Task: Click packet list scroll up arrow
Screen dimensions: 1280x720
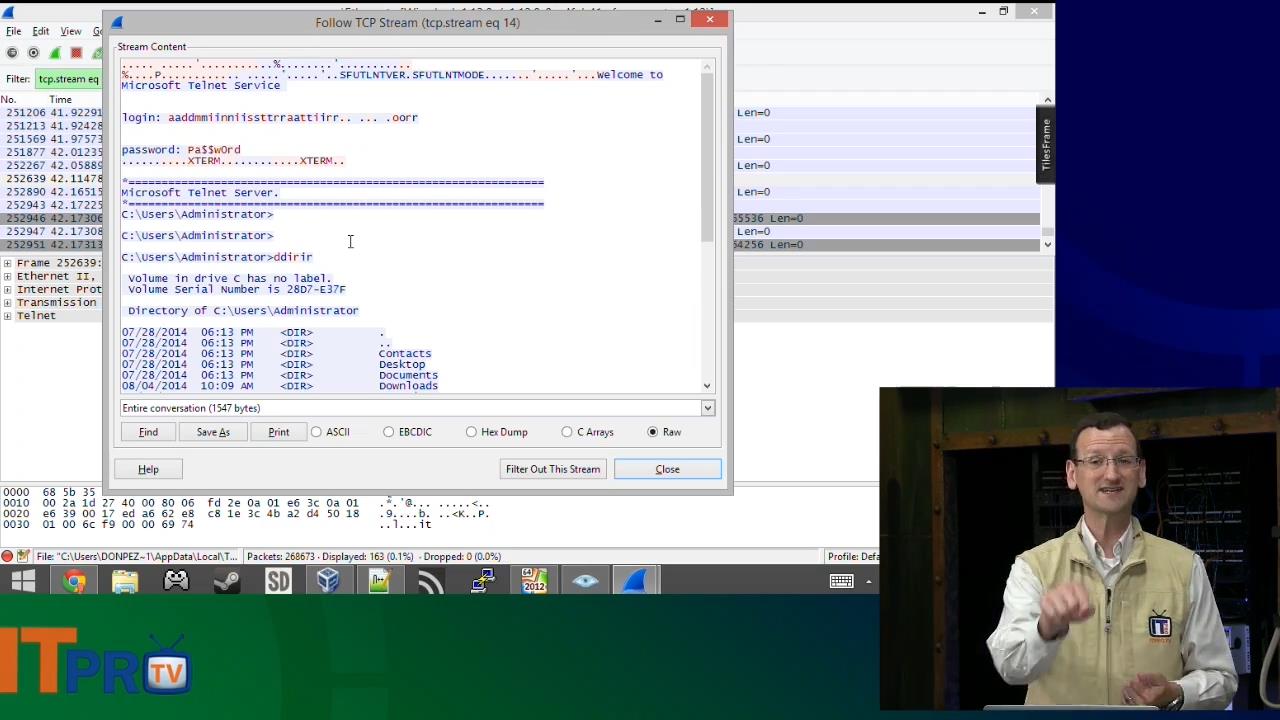Action: pos(1047,100)
